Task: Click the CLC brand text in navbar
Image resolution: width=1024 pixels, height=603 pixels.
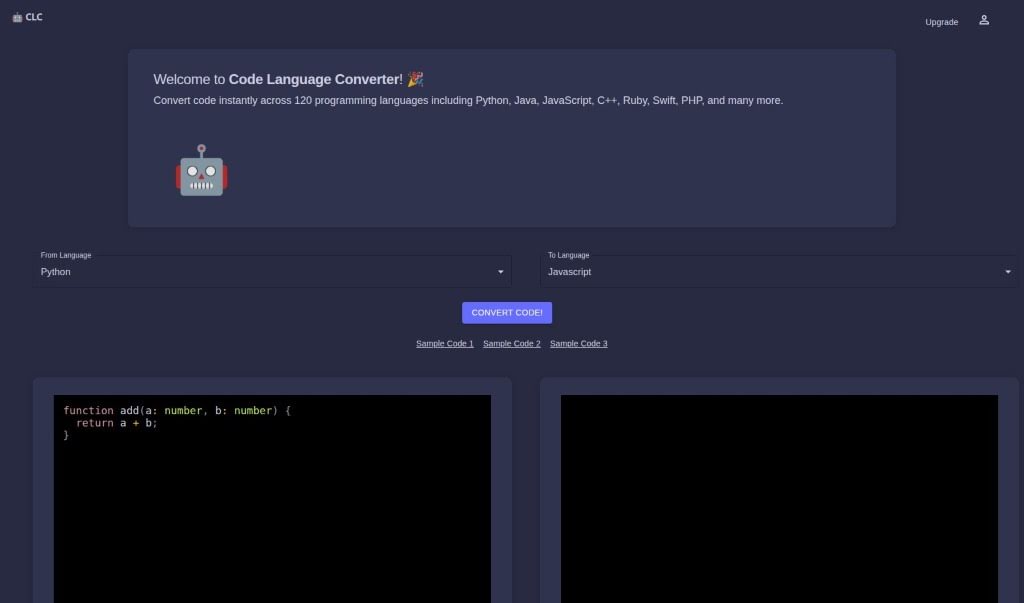Action: 33,16
